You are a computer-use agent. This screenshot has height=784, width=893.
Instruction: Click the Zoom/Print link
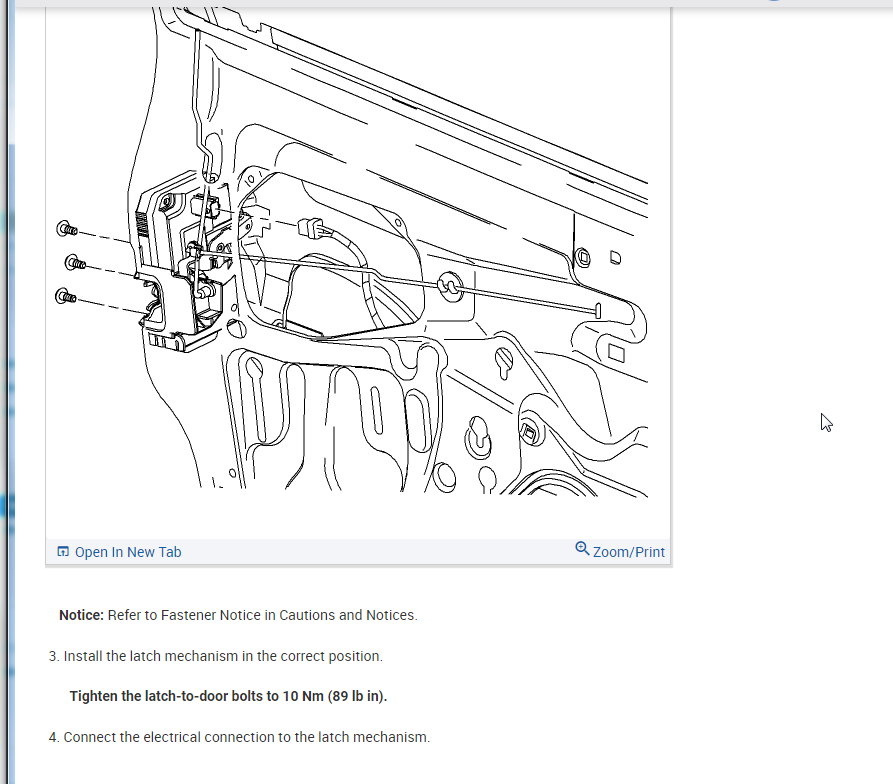(x=628, y=552)
